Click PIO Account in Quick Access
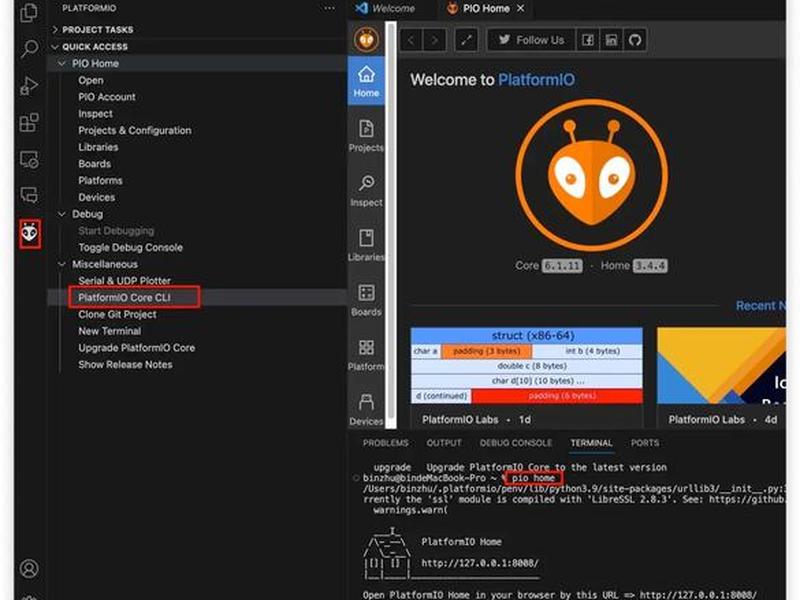The image size is (800, 600). (x=107, y=97)
